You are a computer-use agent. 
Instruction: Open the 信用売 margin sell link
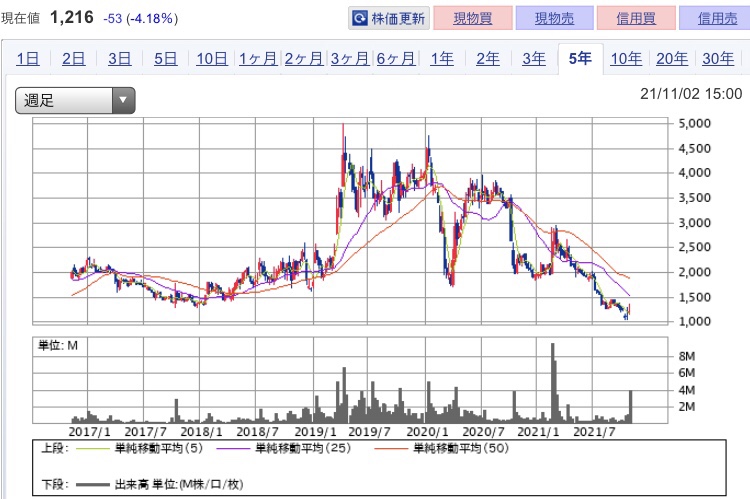[717, 18]
